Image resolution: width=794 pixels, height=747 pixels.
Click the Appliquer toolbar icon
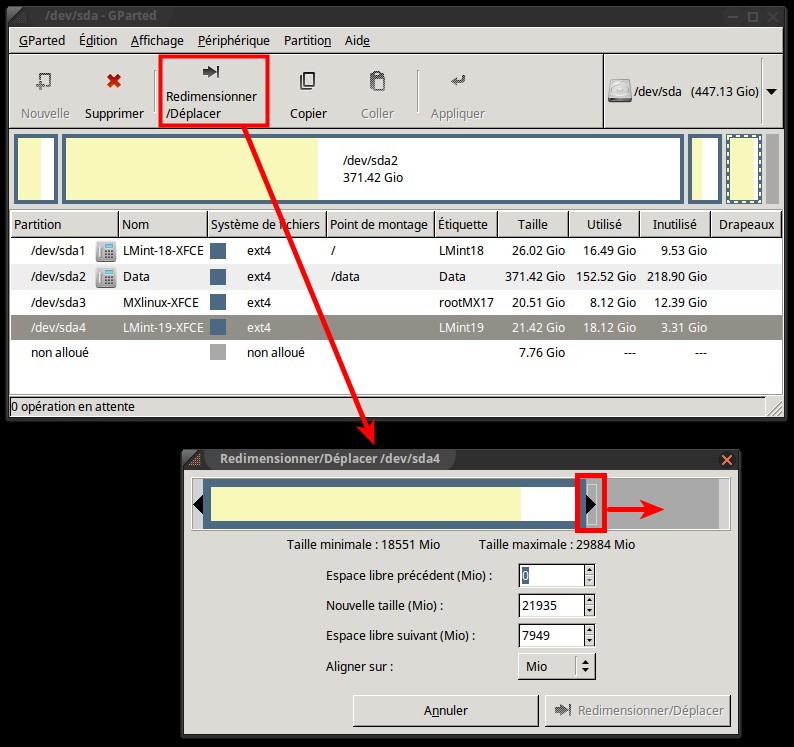[457, 81]
